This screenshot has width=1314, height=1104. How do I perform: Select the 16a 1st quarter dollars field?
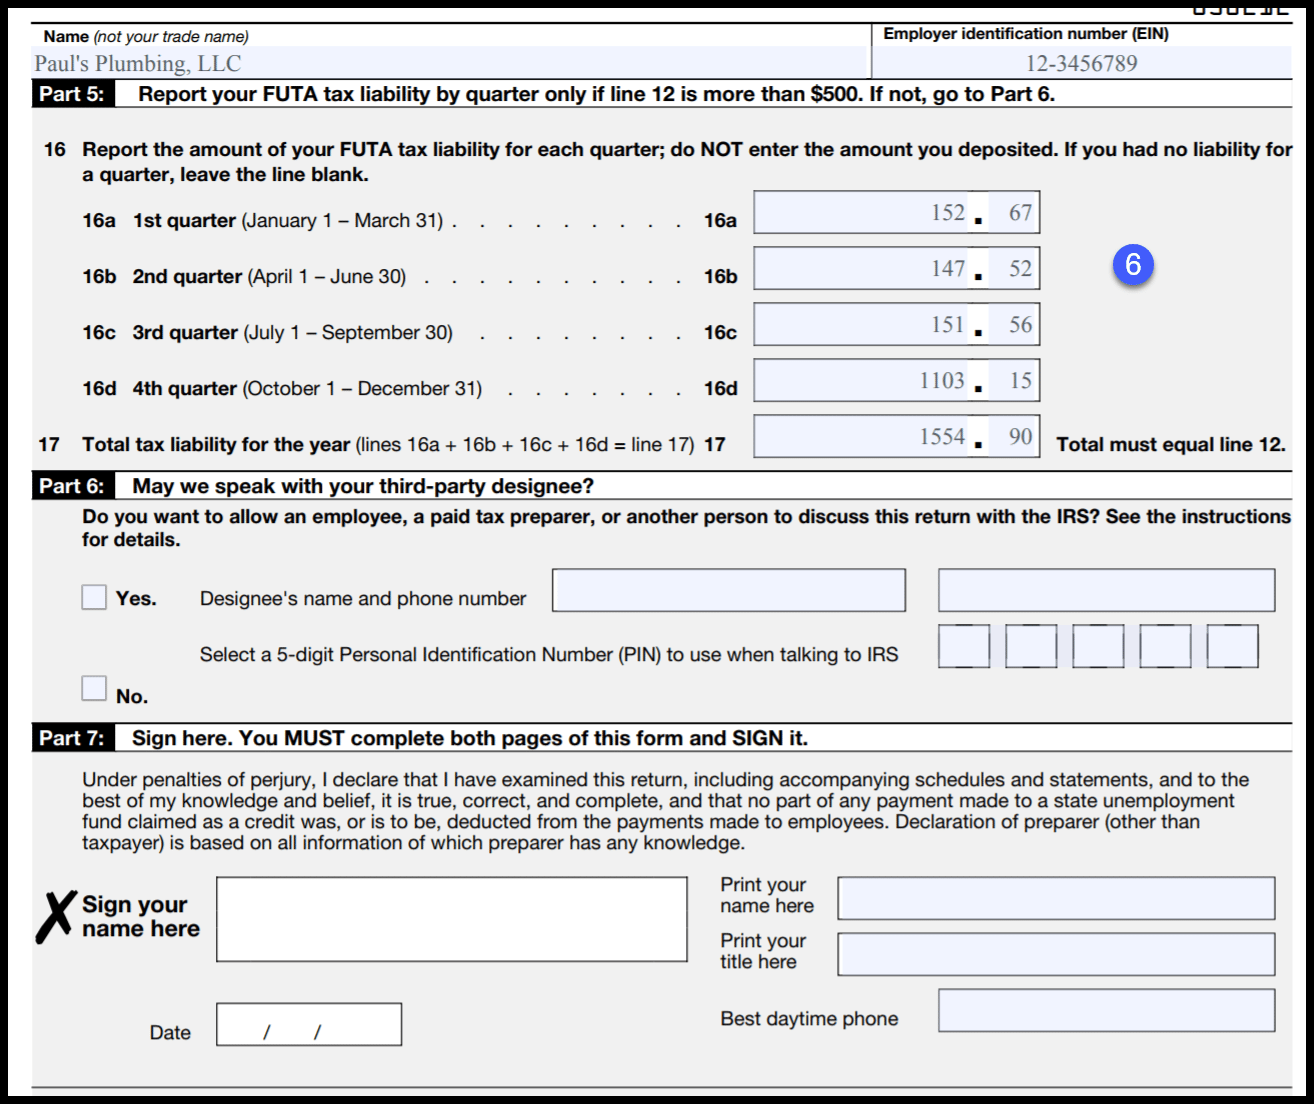[x=862, y=212]
